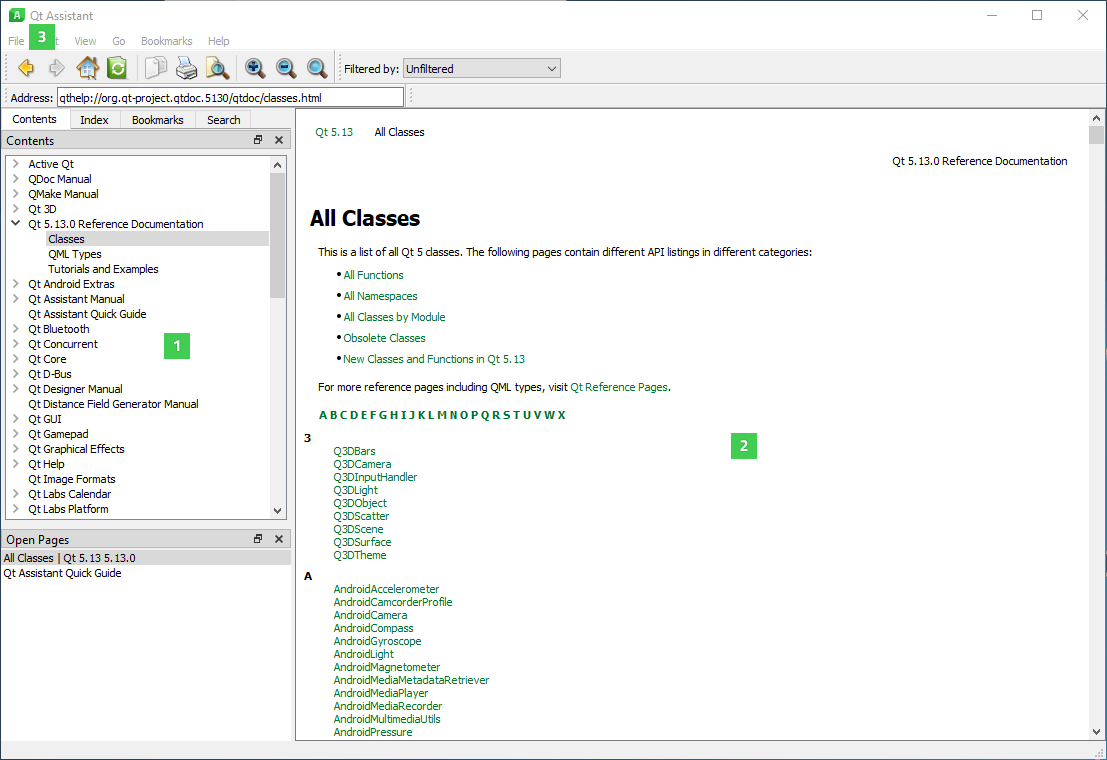
Task: Expand the Qt Core tree item
Action: click(x=17, y=358)
